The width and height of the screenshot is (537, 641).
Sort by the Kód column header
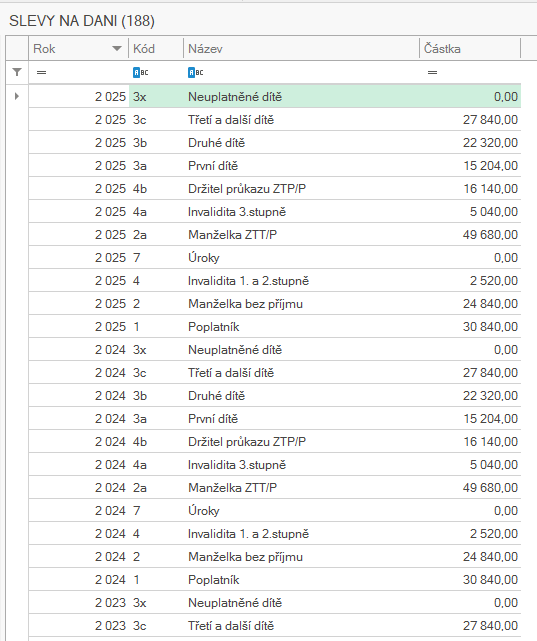[x=156, y=49]
